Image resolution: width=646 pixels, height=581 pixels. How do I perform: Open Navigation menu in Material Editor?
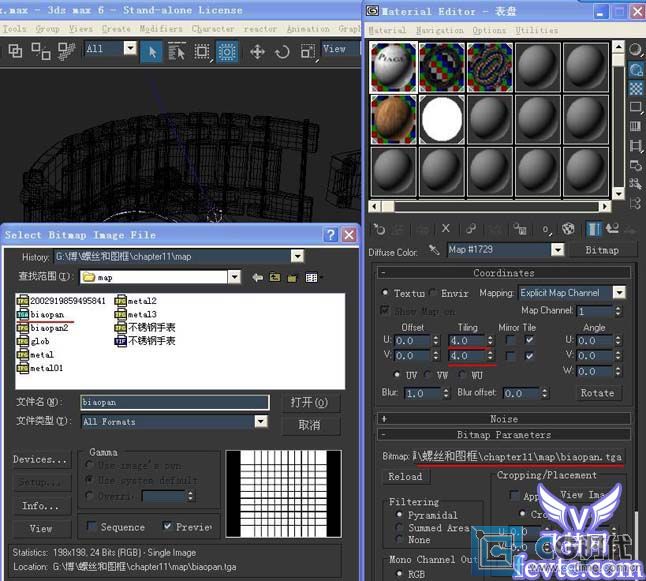point(440,30)
